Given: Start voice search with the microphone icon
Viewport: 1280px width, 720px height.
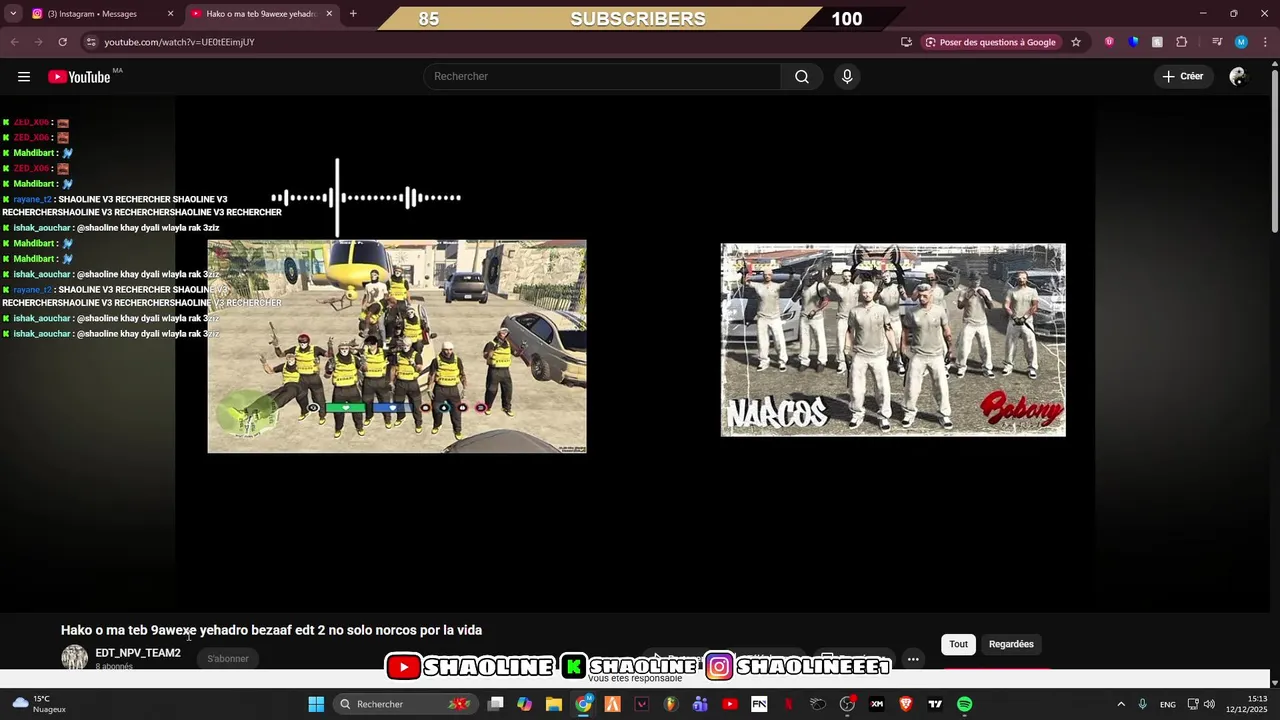Looking at the screenshot, I should point(847,77).
